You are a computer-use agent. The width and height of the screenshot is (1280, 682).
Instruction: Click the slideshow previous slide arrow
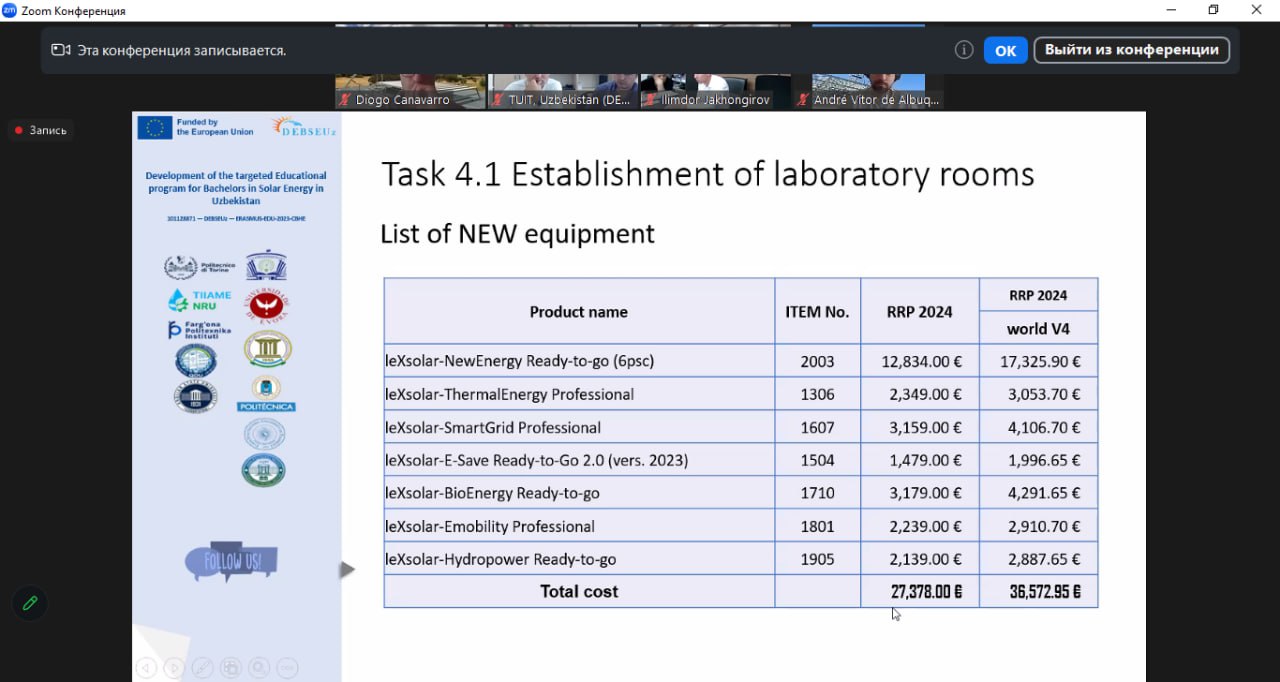(x=146, y=667)
